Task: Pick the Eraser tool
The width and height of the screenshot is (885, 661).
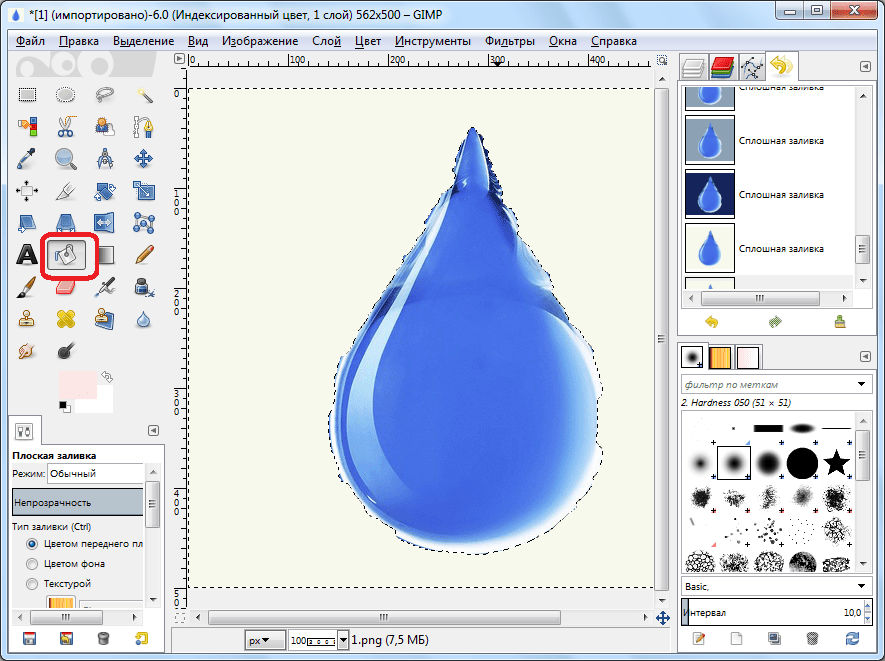Action: click(66, 288)
